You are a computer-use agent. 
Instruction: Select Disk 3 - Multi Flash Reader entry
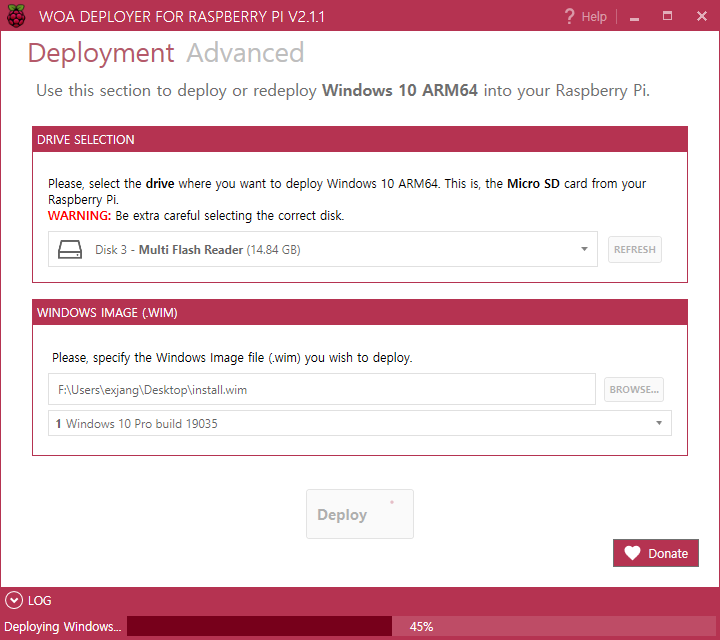323,249
